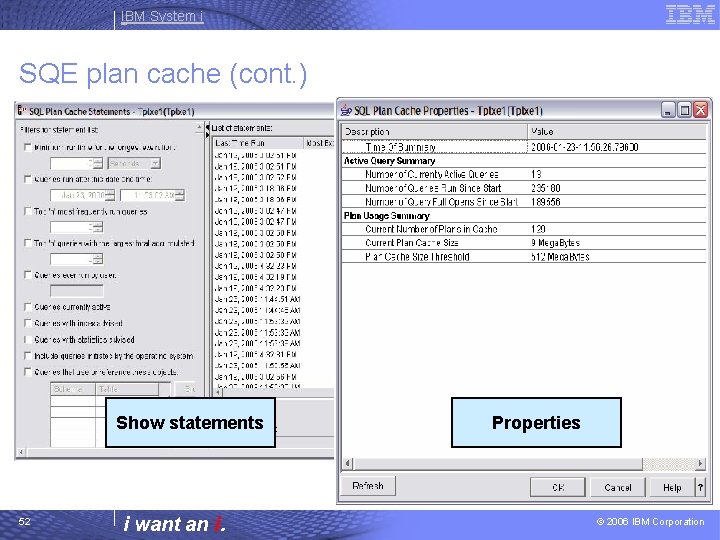Image resolution: width=720 pixels, height=540 pixels.
Task: Select the Plan Cache Size Threshold row
Action: tap(524, 257)
